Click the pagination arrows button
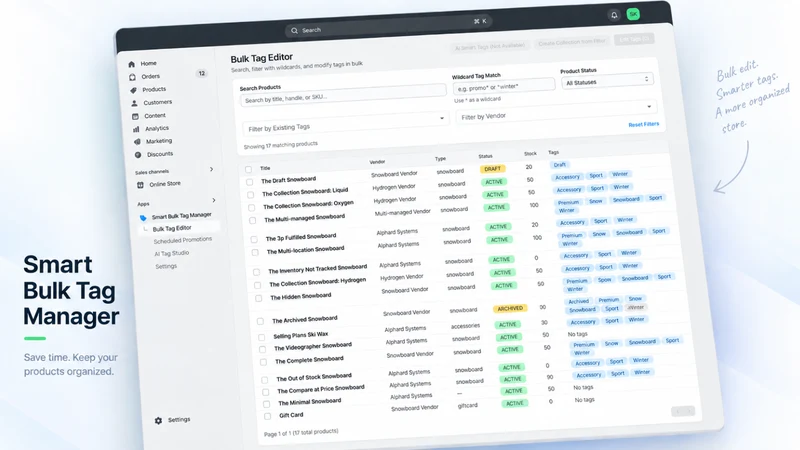800x450 pixels. point(683,411)
